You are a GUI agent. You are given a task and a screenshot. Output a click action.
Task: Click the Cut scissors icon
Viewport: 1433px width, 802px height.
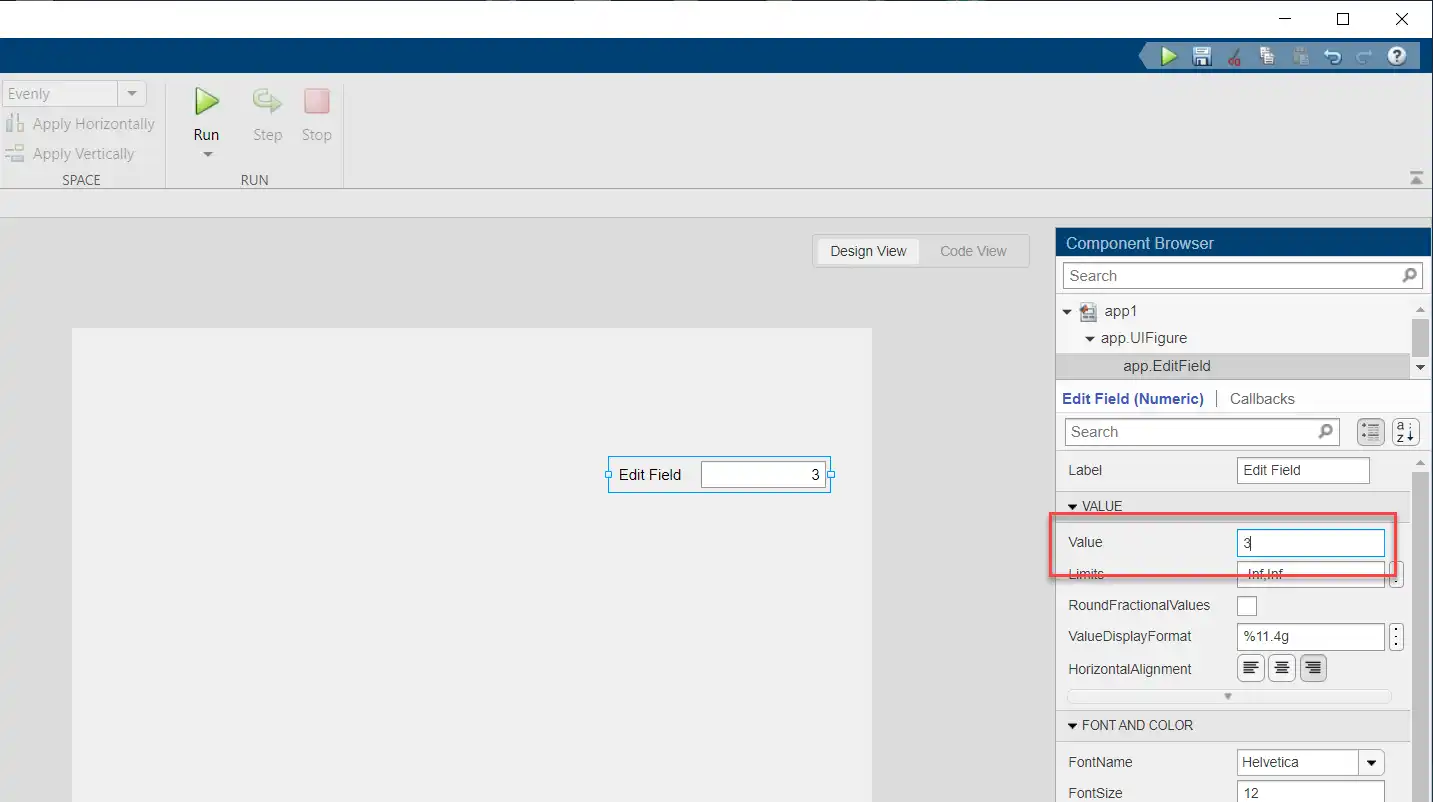point(1234,57)
